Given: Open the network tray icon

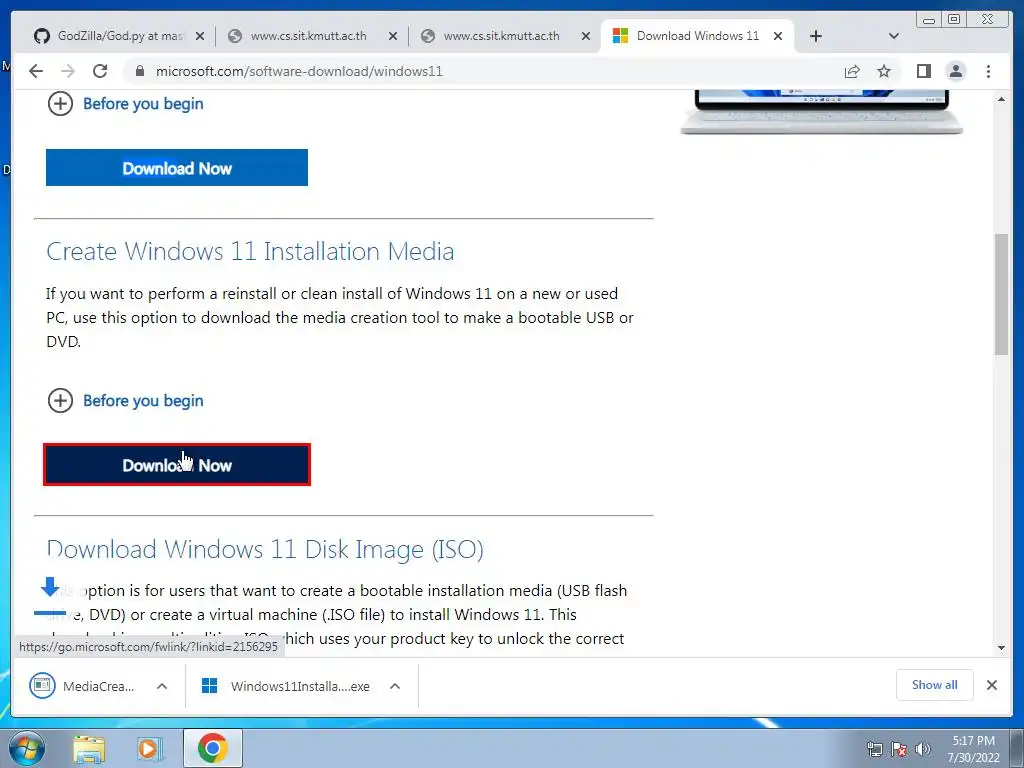Looking at the screenshot, I should (874, 749).
